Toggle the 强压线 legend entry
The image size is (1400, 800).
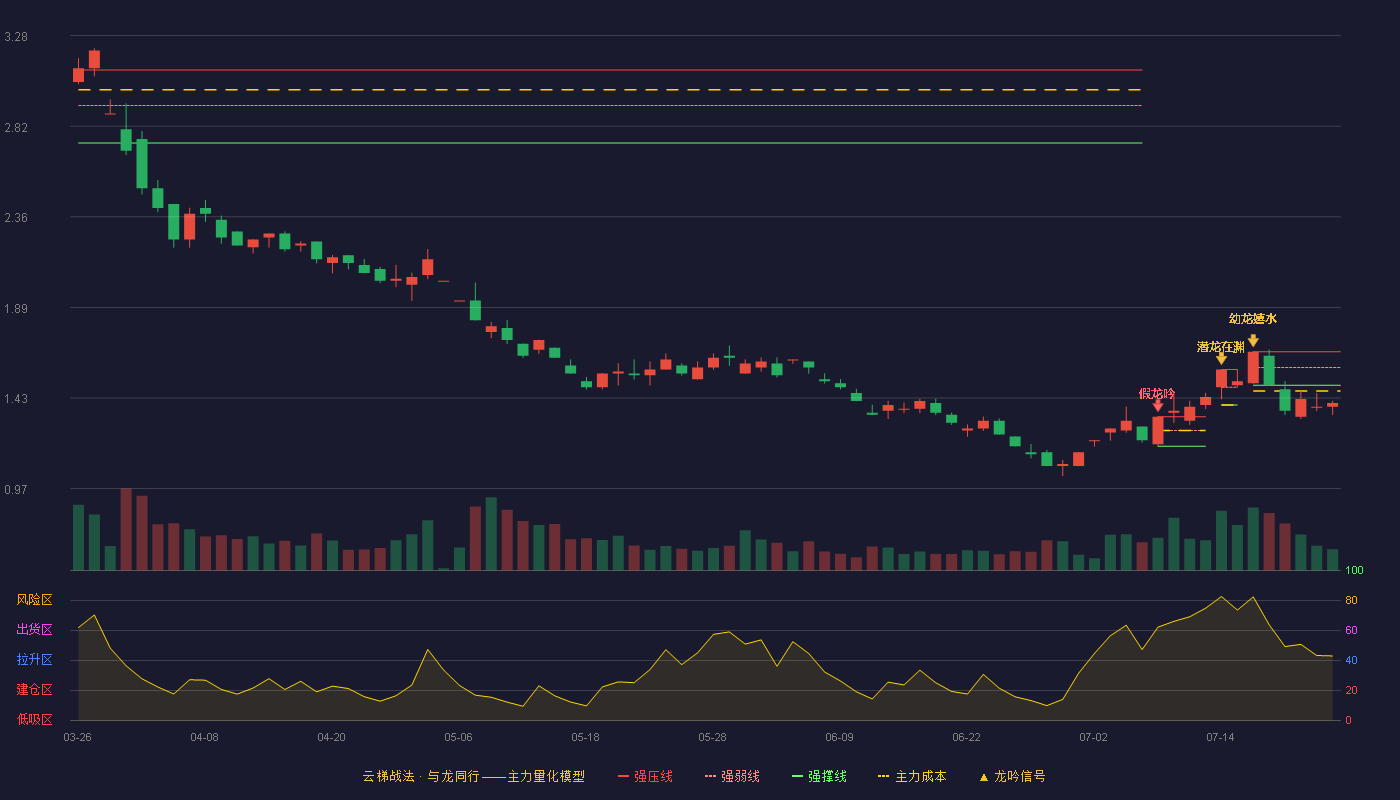pyautogui.click(x=645, y=776)
